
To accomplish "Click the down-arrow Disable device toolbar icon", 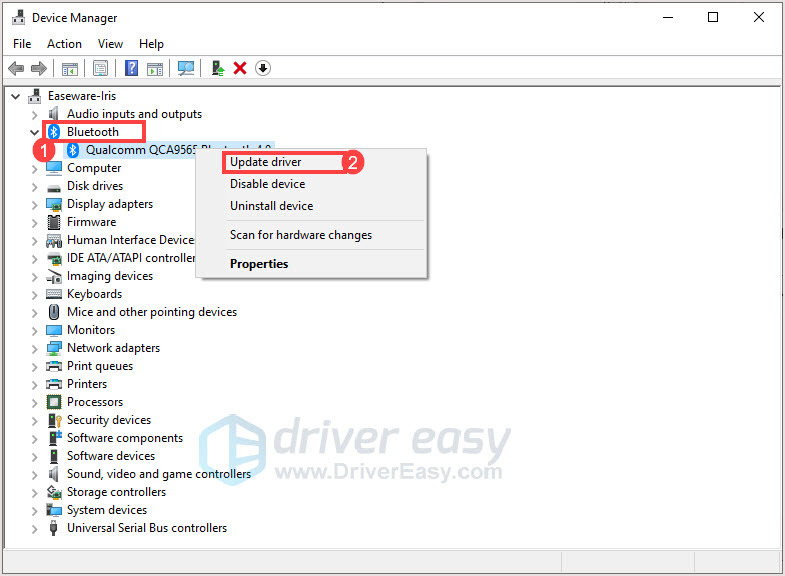I will (263, 68).
